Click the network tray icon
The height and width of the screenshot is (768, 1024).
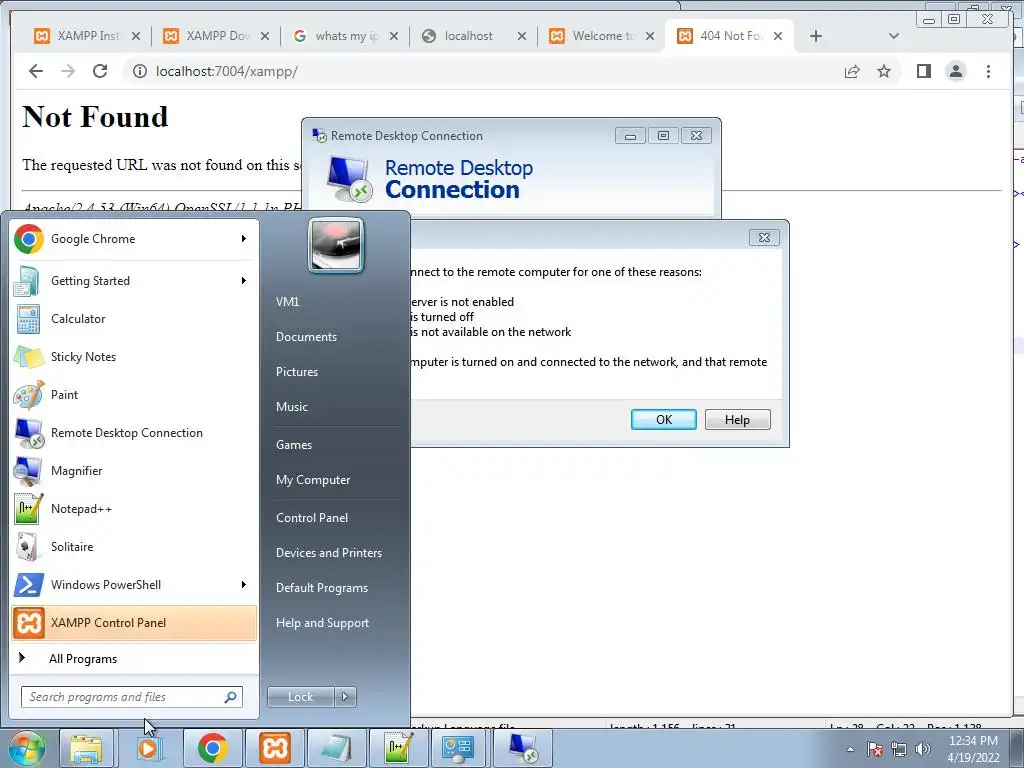click(899, 749)
